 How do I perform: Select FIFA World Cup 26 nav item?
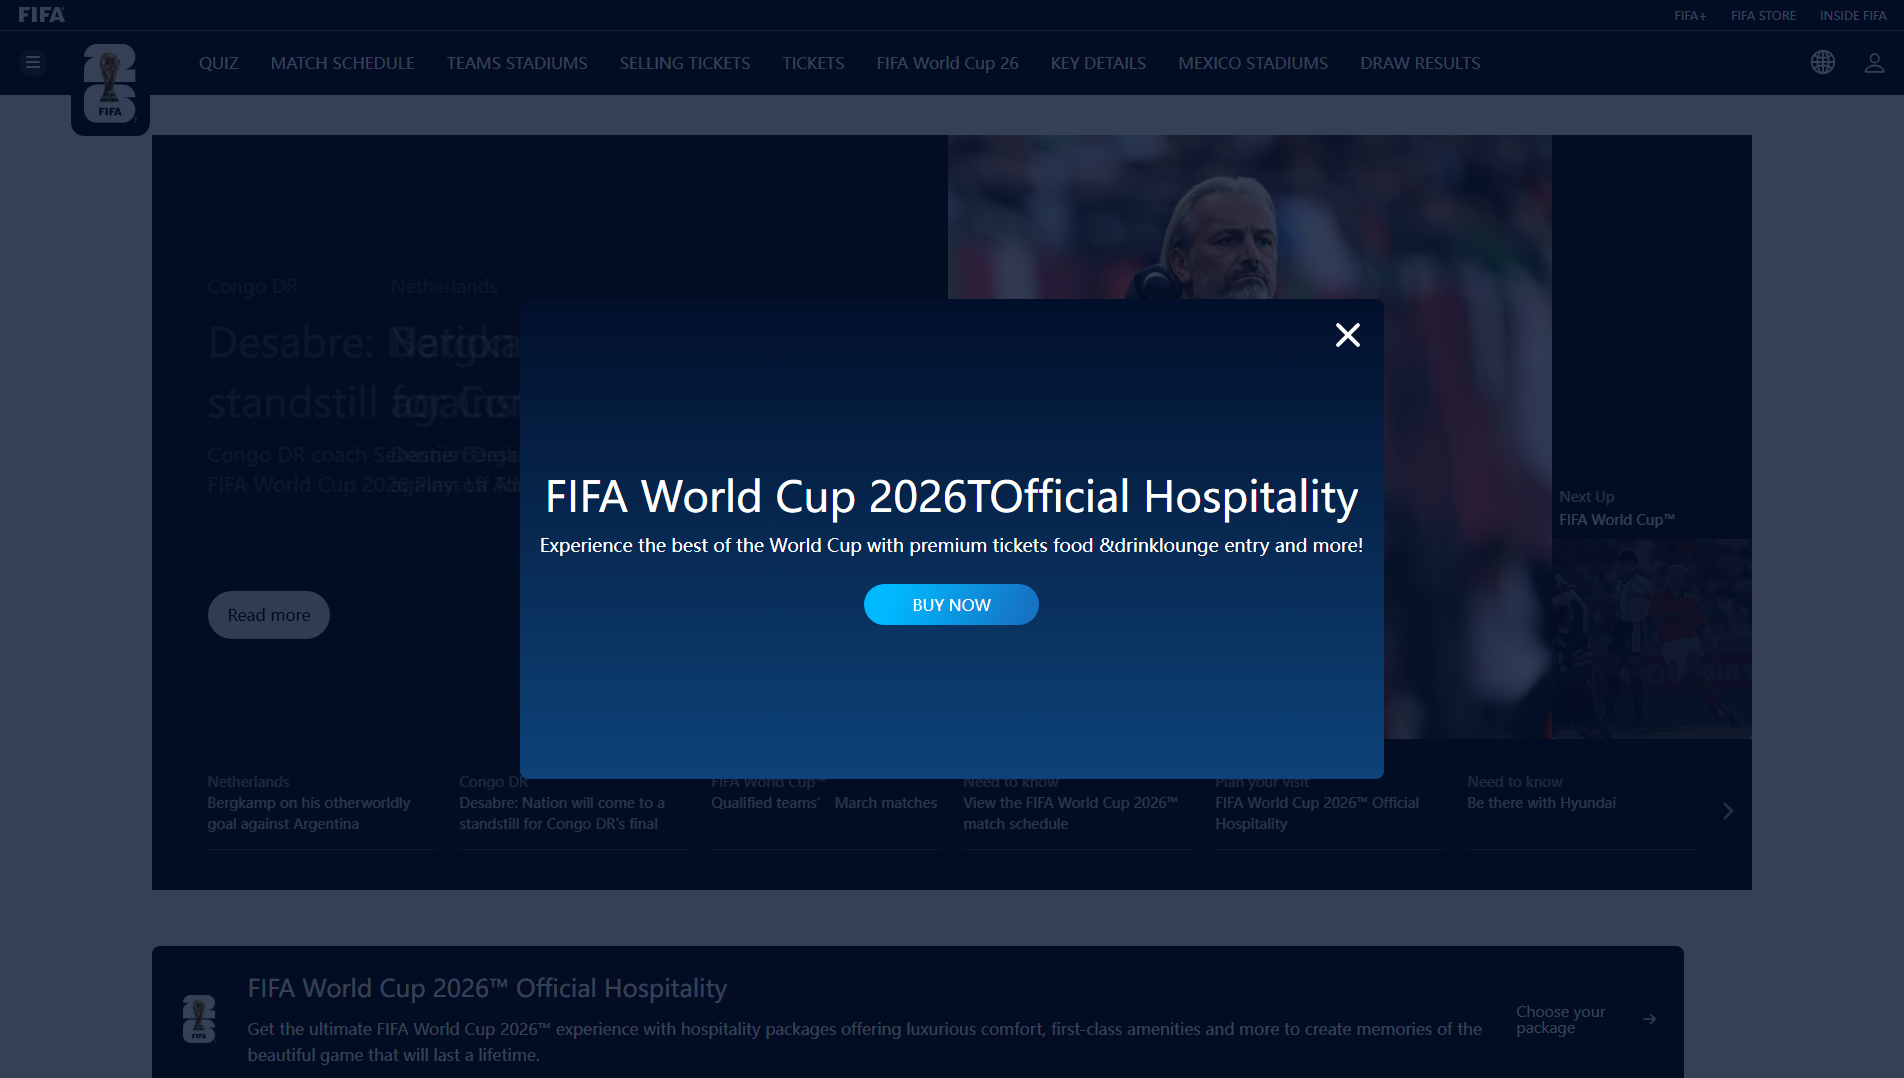coord(948,63)
